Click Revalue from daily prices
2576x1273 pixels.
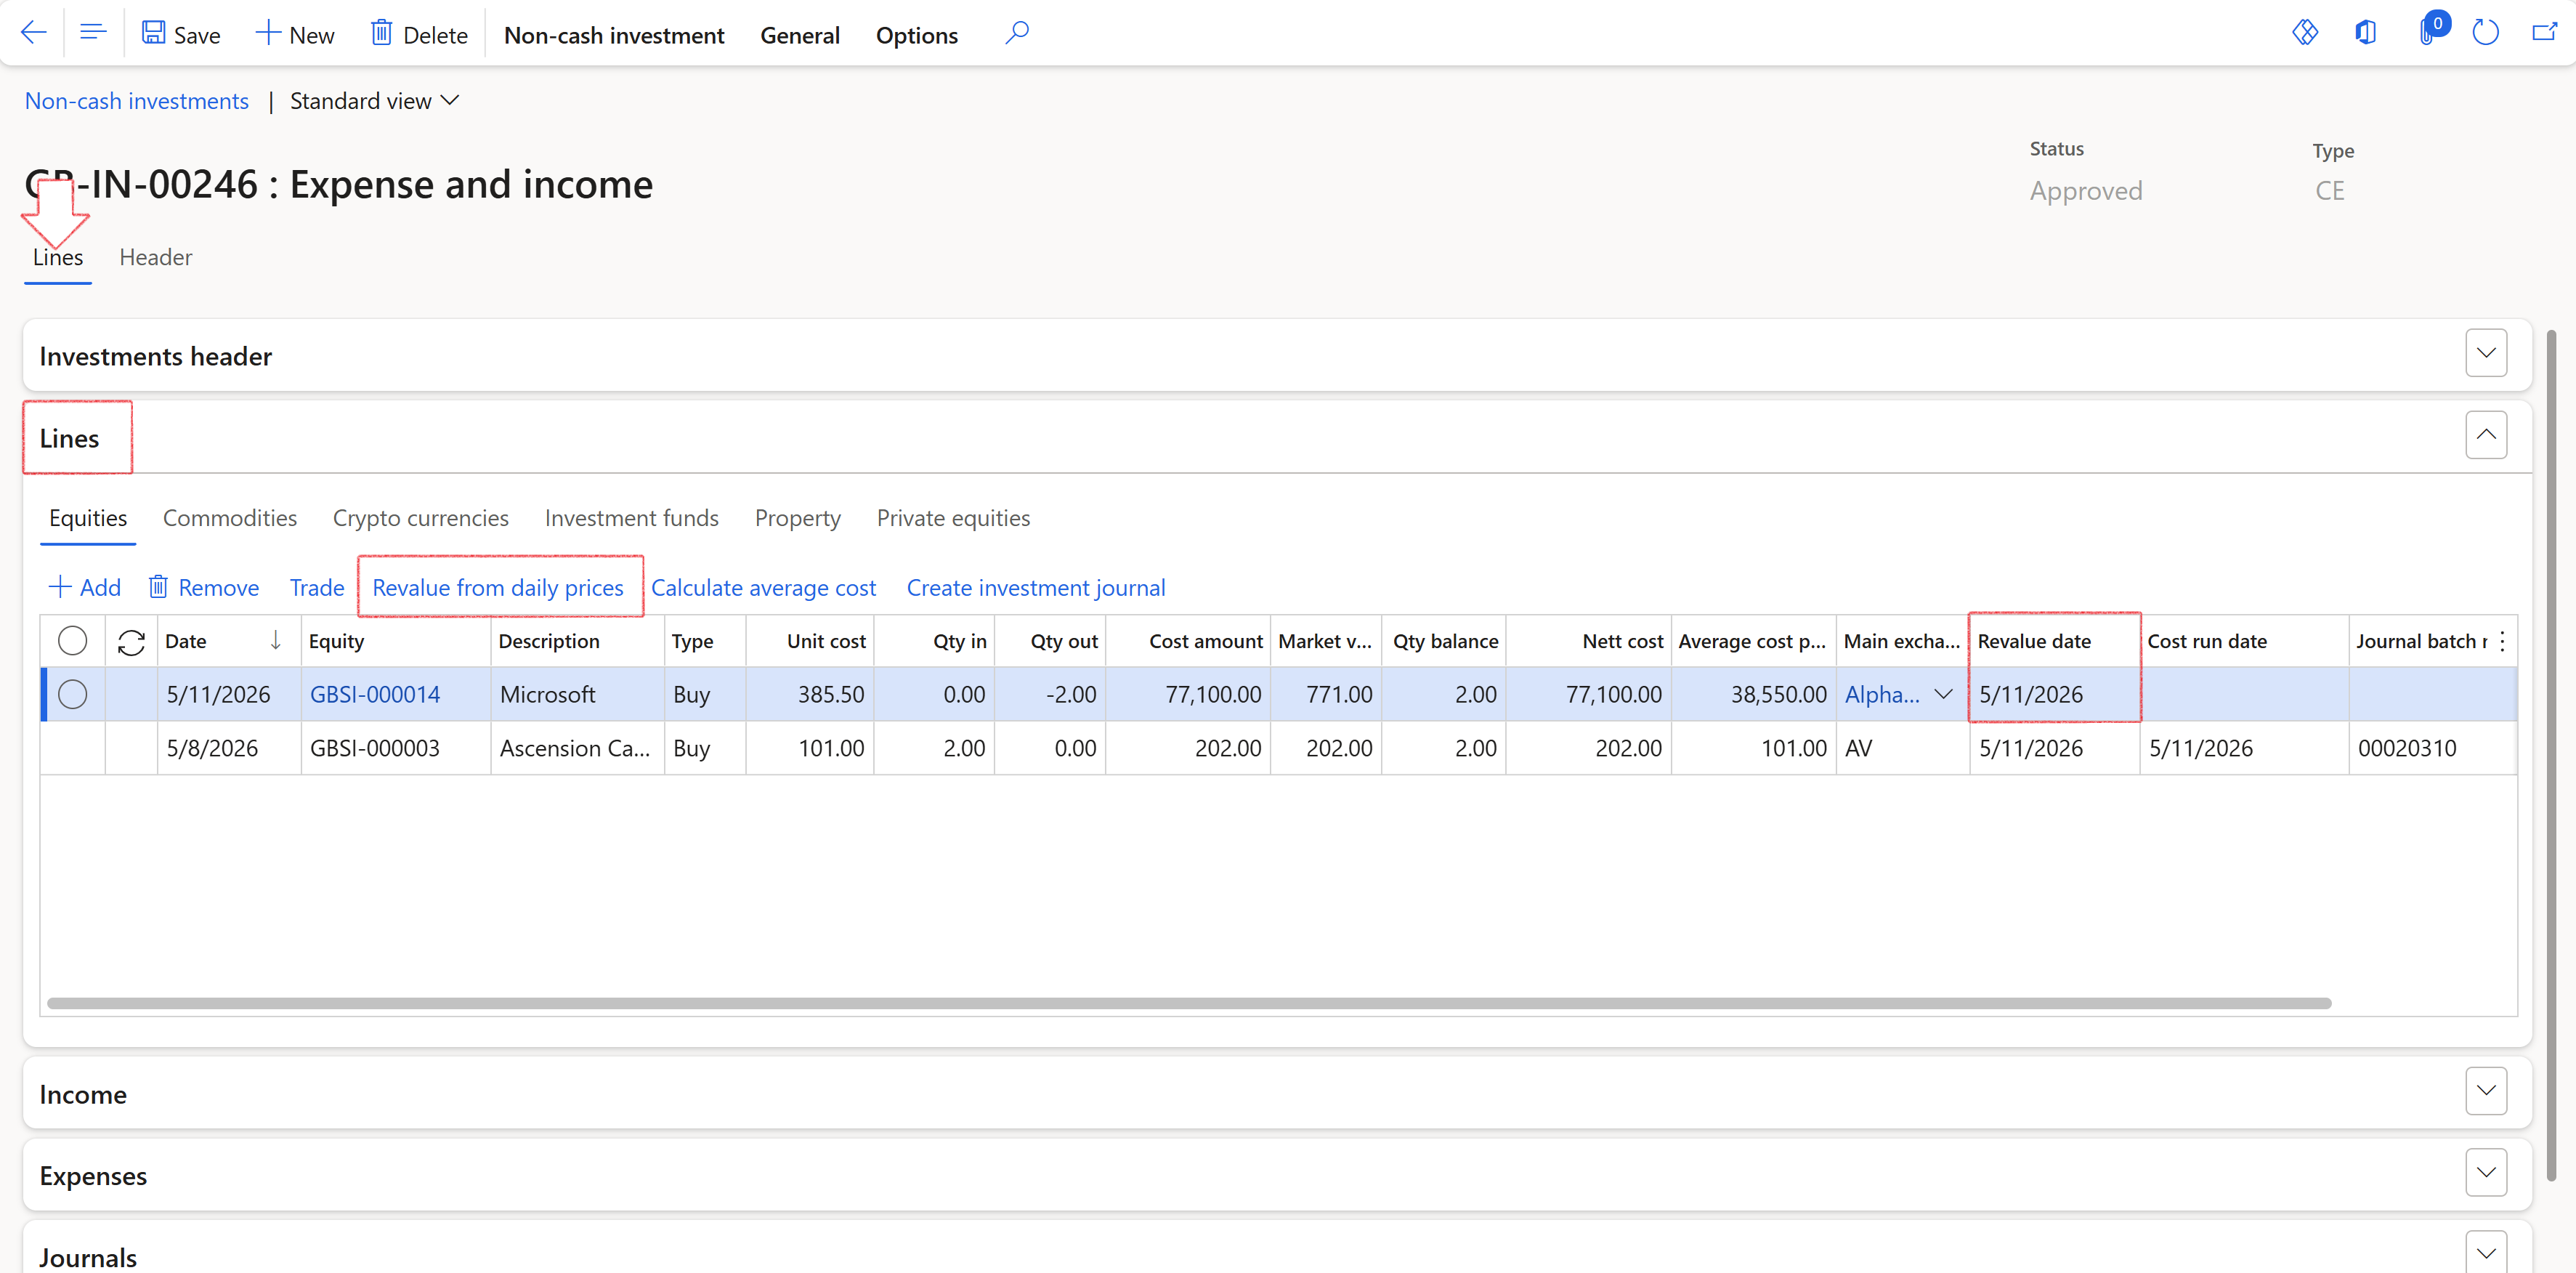[498, 587]
